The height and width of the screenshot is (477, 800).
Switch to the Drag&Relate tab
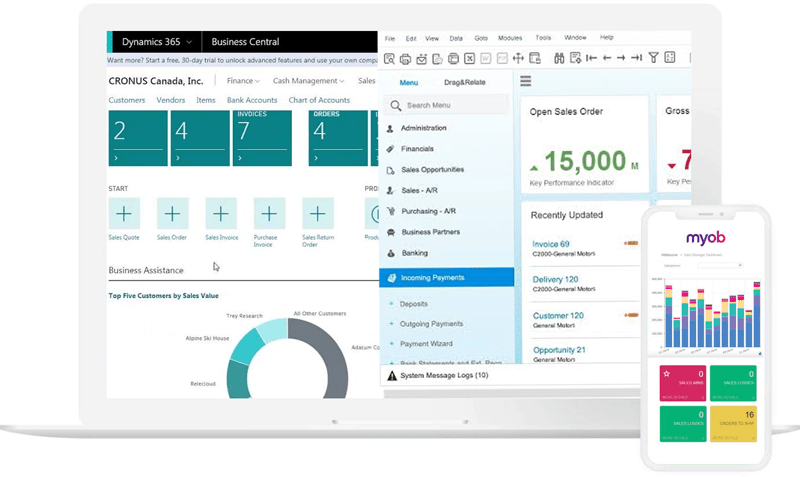(x=464, y=82)
